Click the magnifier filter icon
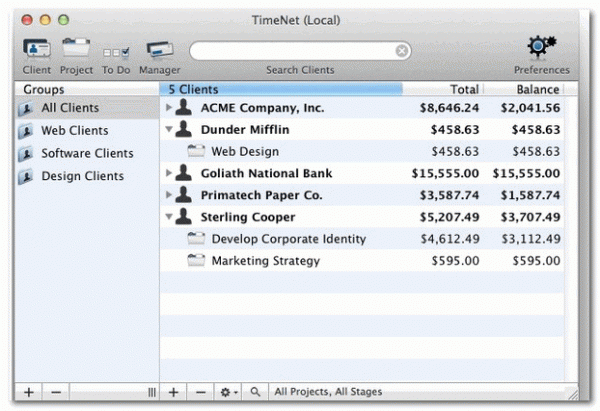 click(255, 392)
